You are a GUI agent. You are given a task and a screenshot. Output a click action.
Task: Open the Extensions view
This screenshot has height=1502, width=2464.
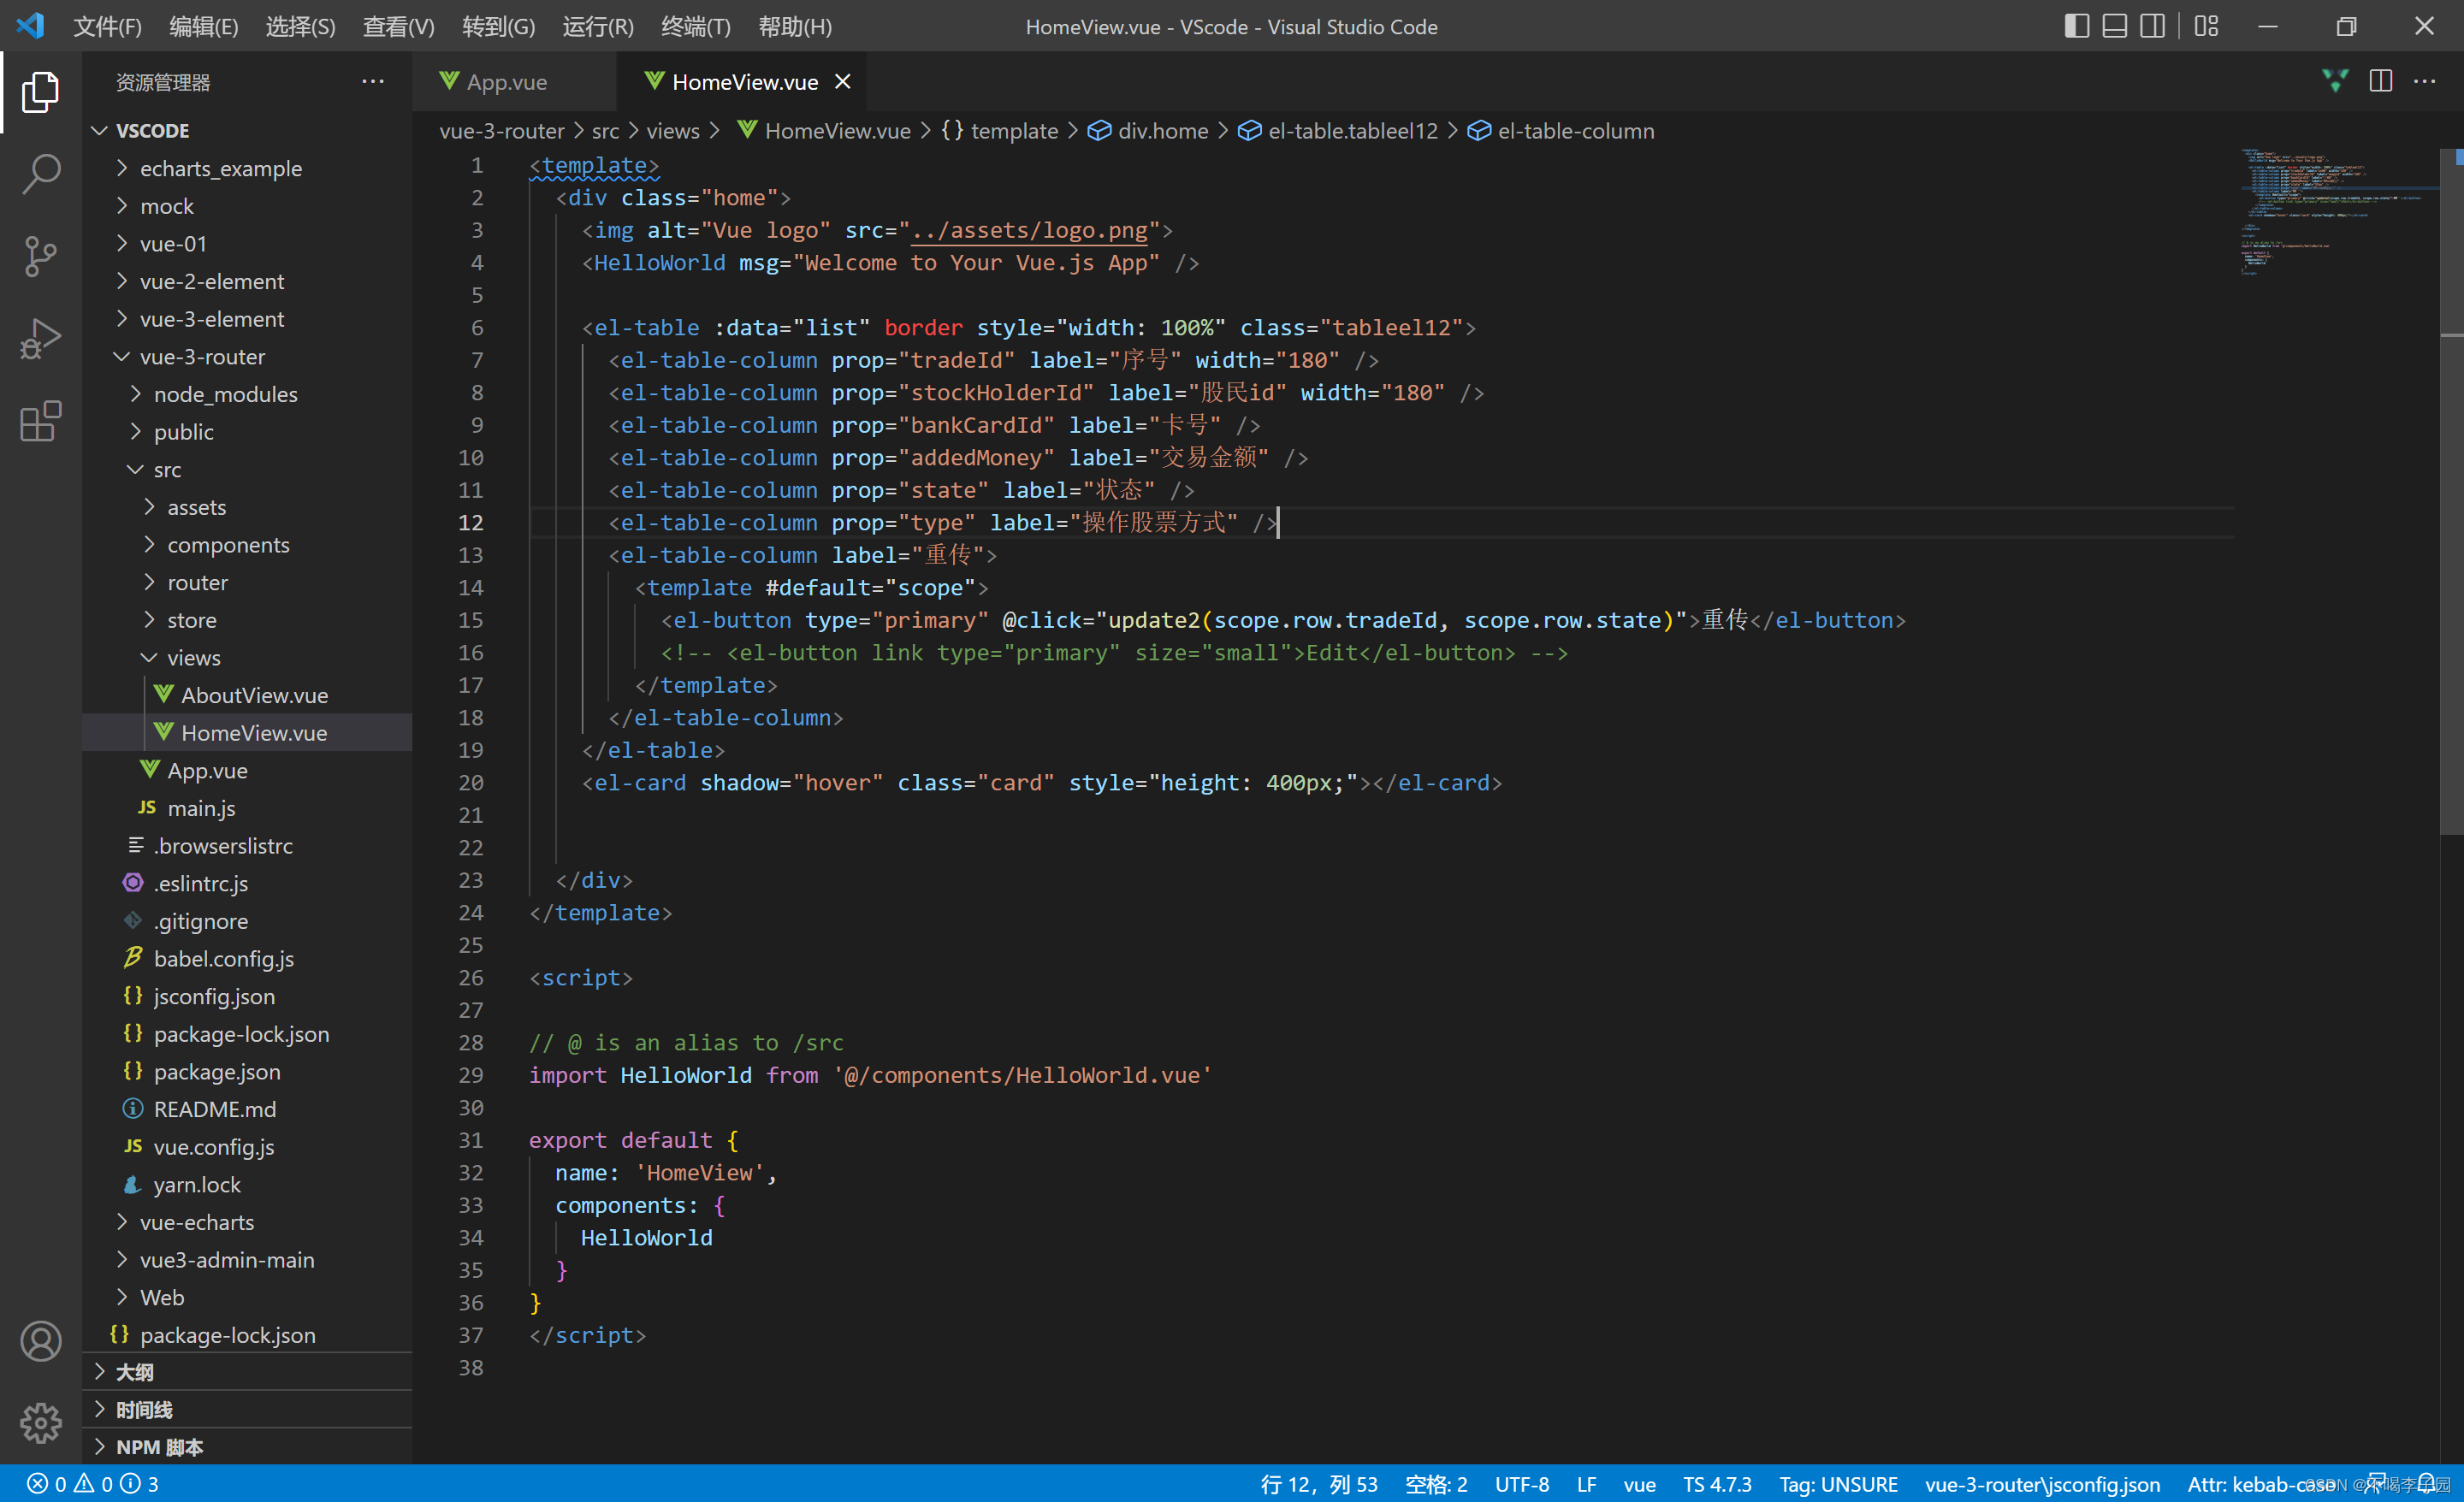click(x=40, y=421)
